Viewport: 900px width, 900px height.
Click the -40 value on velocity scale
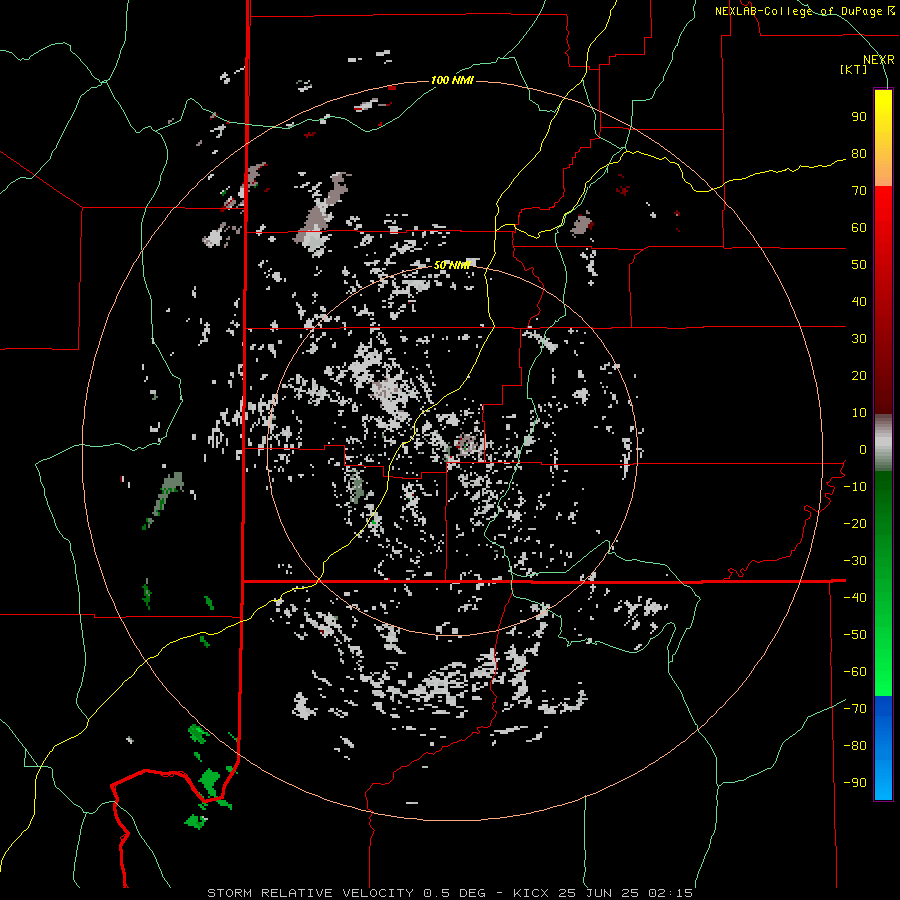(855, 598)
